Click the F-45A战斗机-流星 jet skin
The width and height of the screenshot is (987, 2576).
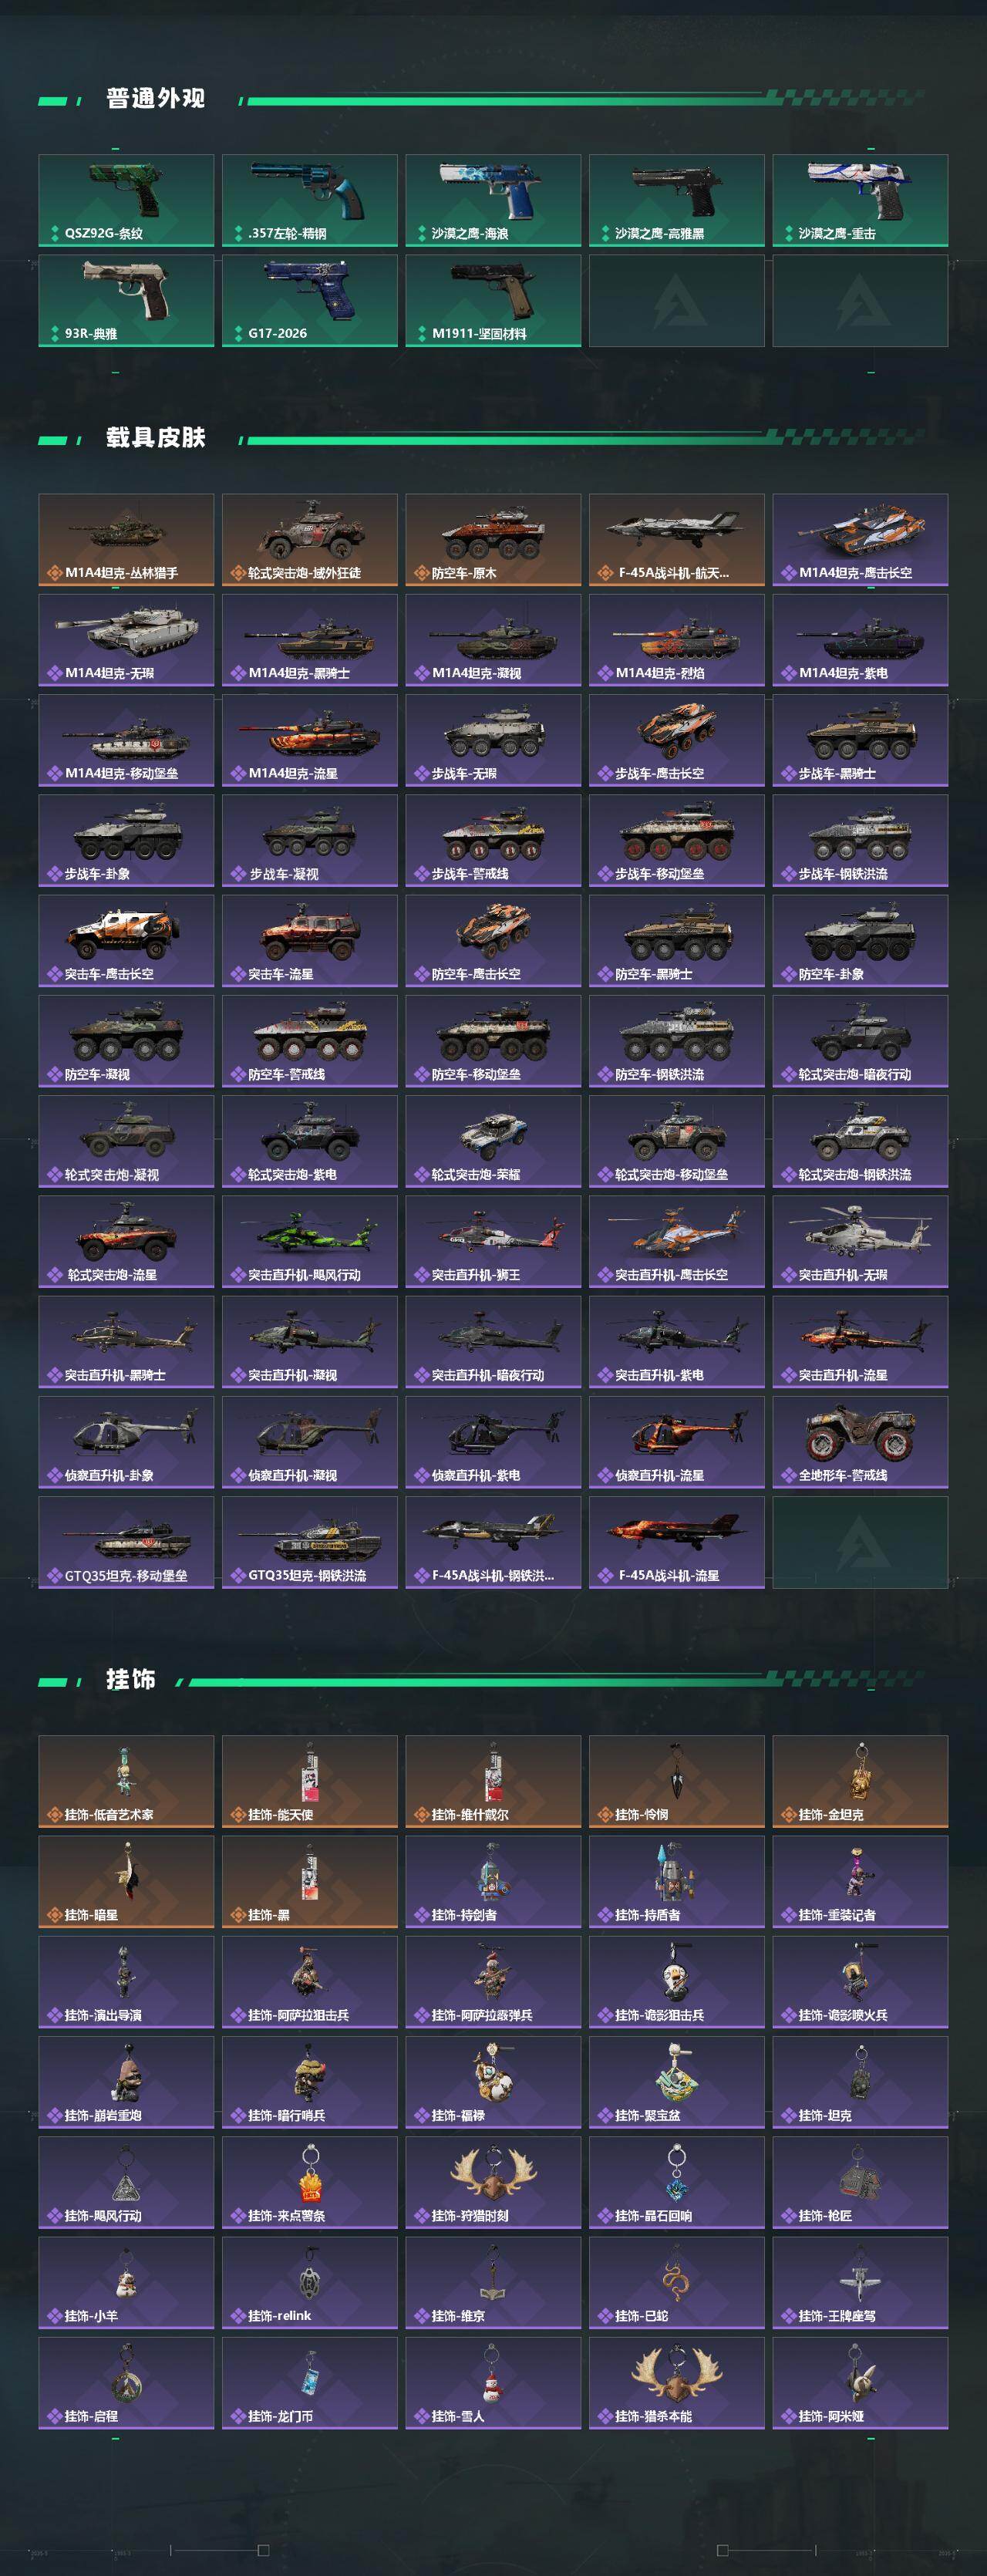[677, 1542]
